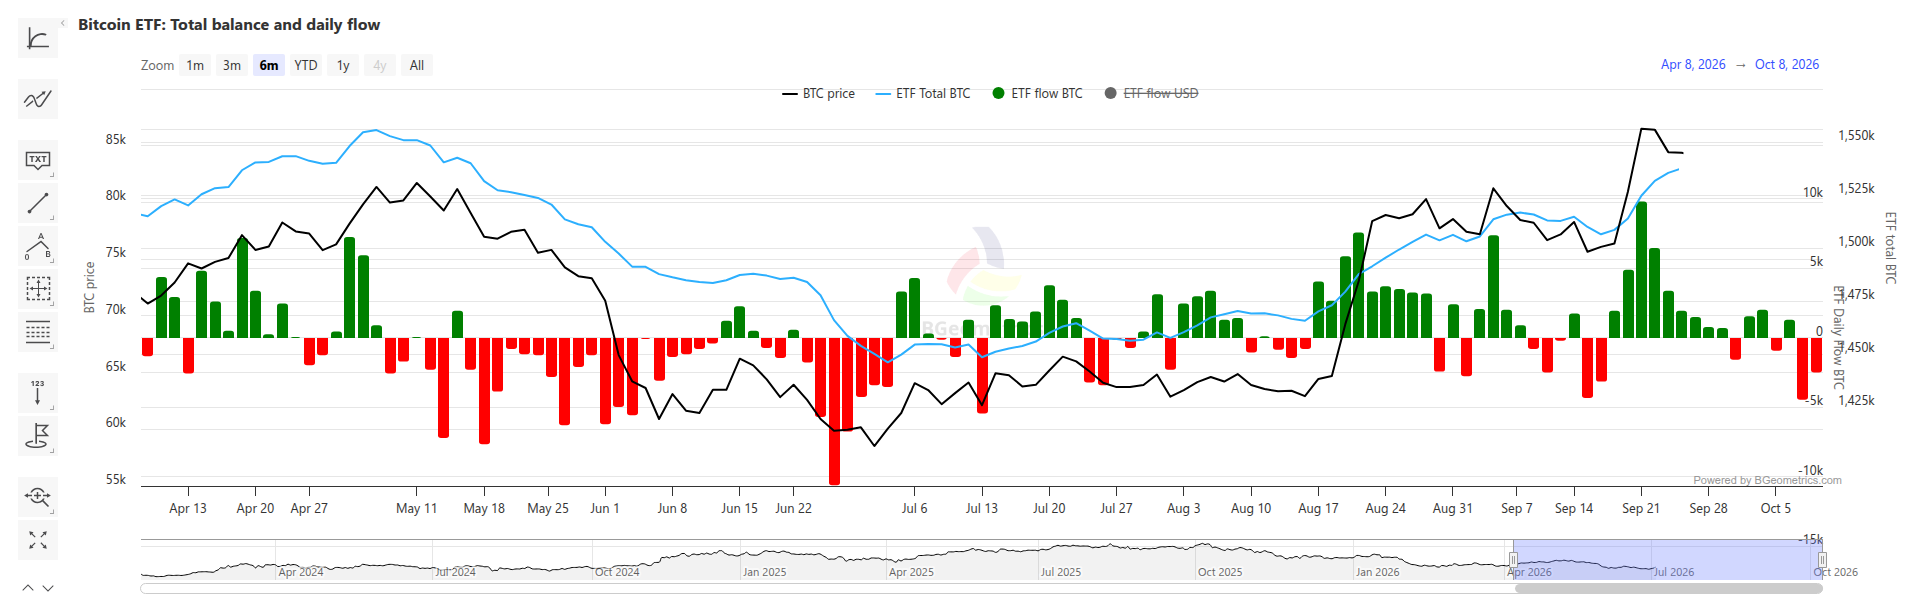
Task: Select the flag marker tool
Action: 38,436
